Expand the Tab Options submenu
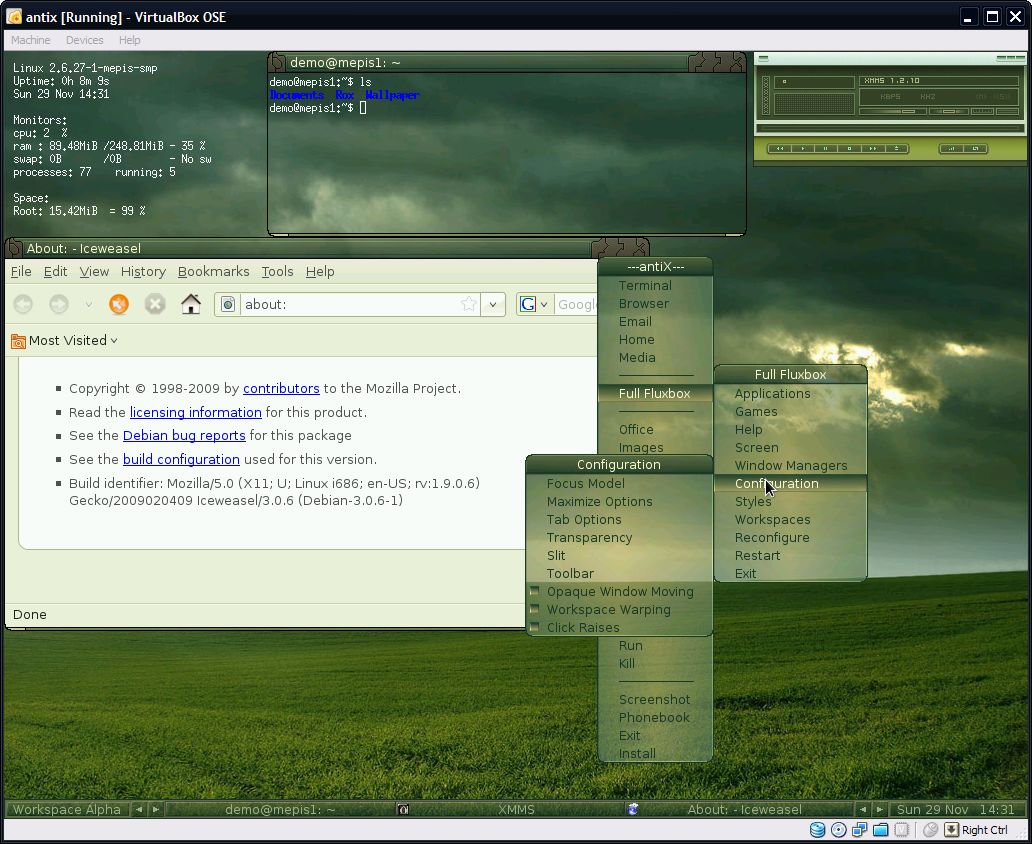The width and height of the screenshot is (1032, 844). point(619,519)
